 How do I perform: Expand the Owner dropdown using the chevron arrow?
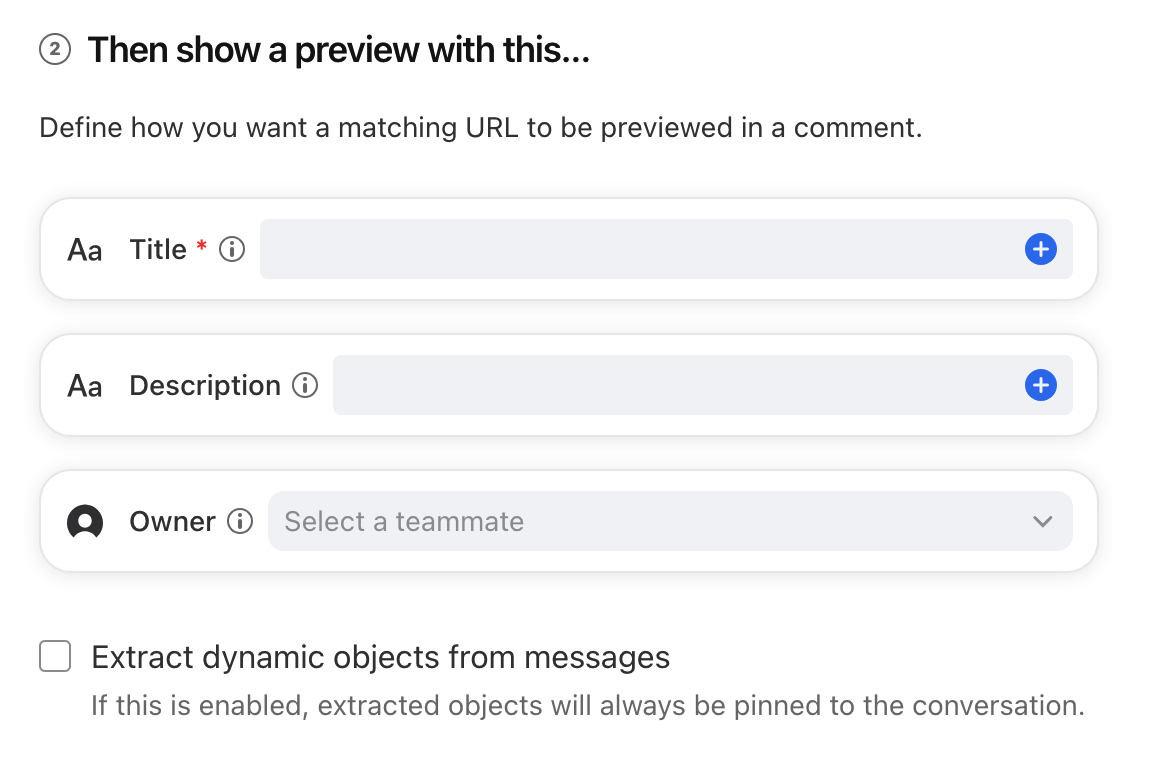[1043, 521]
